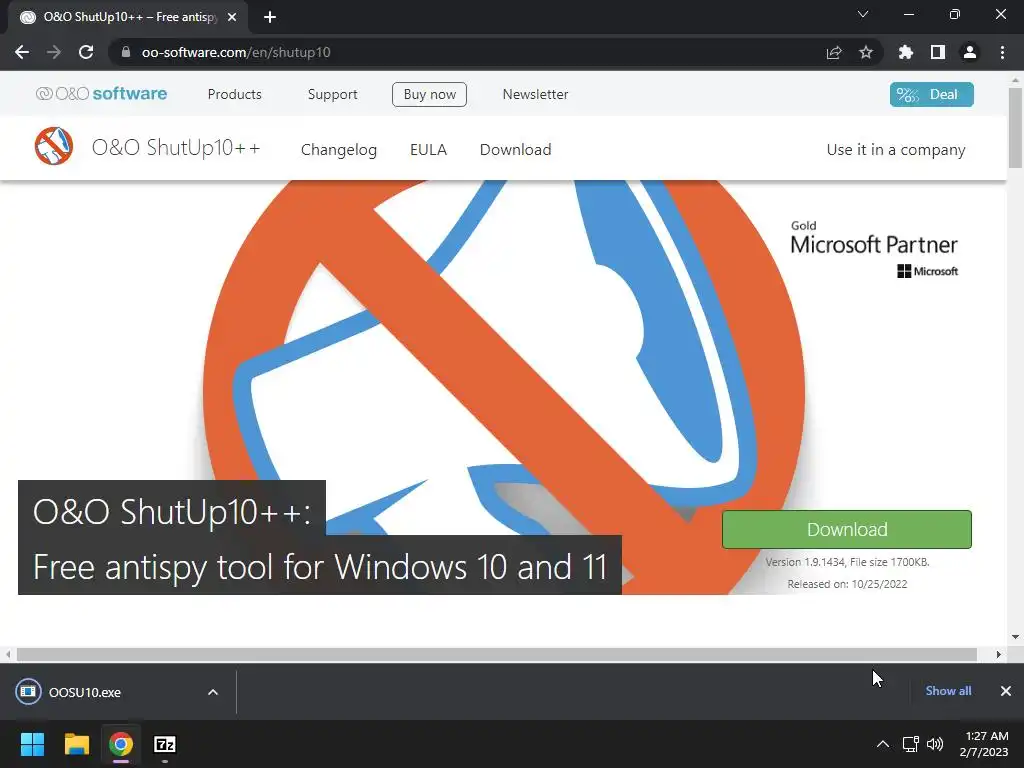Show all downloads
This screenshot has width=1024, height=768.
click(948, 691)
